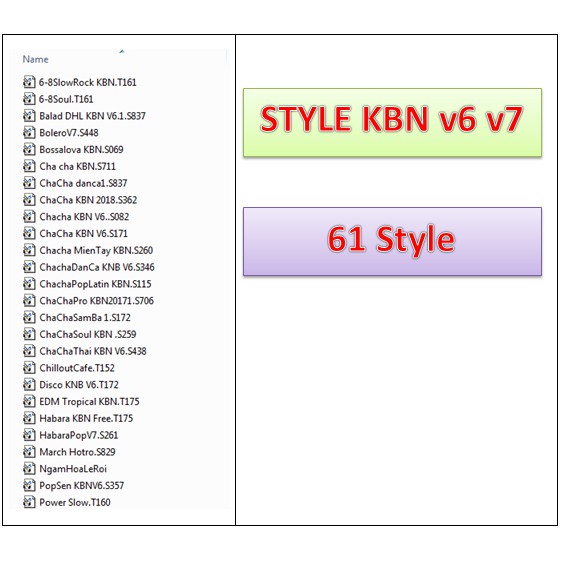Select file name Chacha KBN V6..S082
This screenshot has height=561, width=561.
pos(84,217)
